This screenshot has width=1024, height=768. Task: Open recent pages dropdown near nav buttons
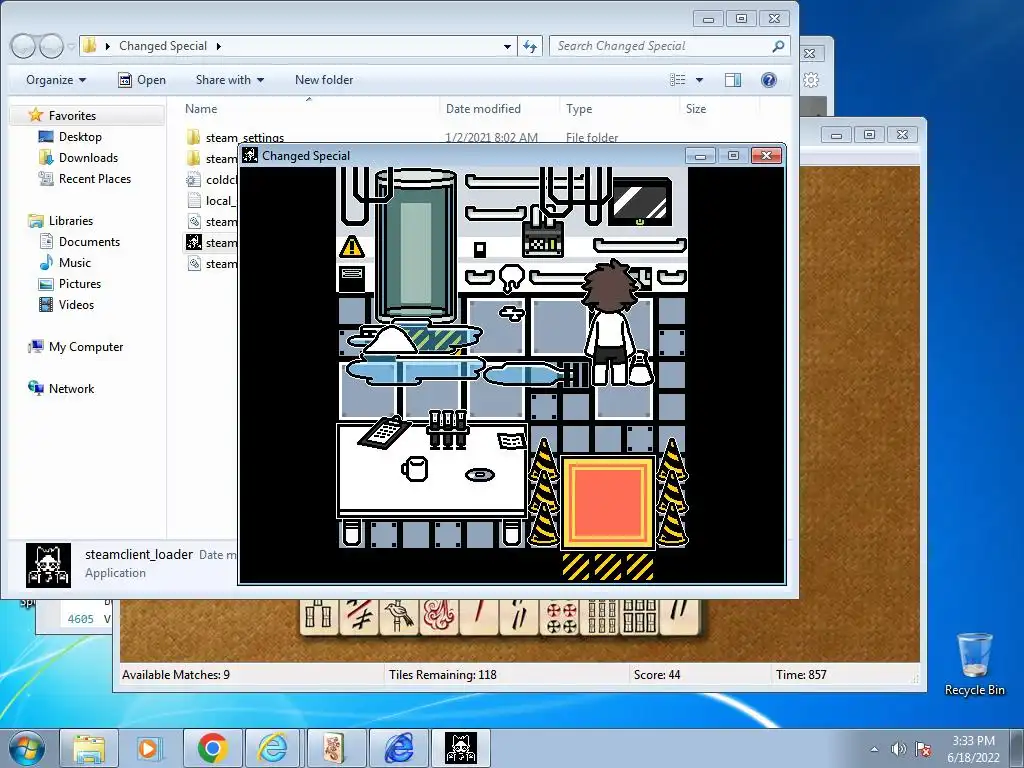point(71,46)
